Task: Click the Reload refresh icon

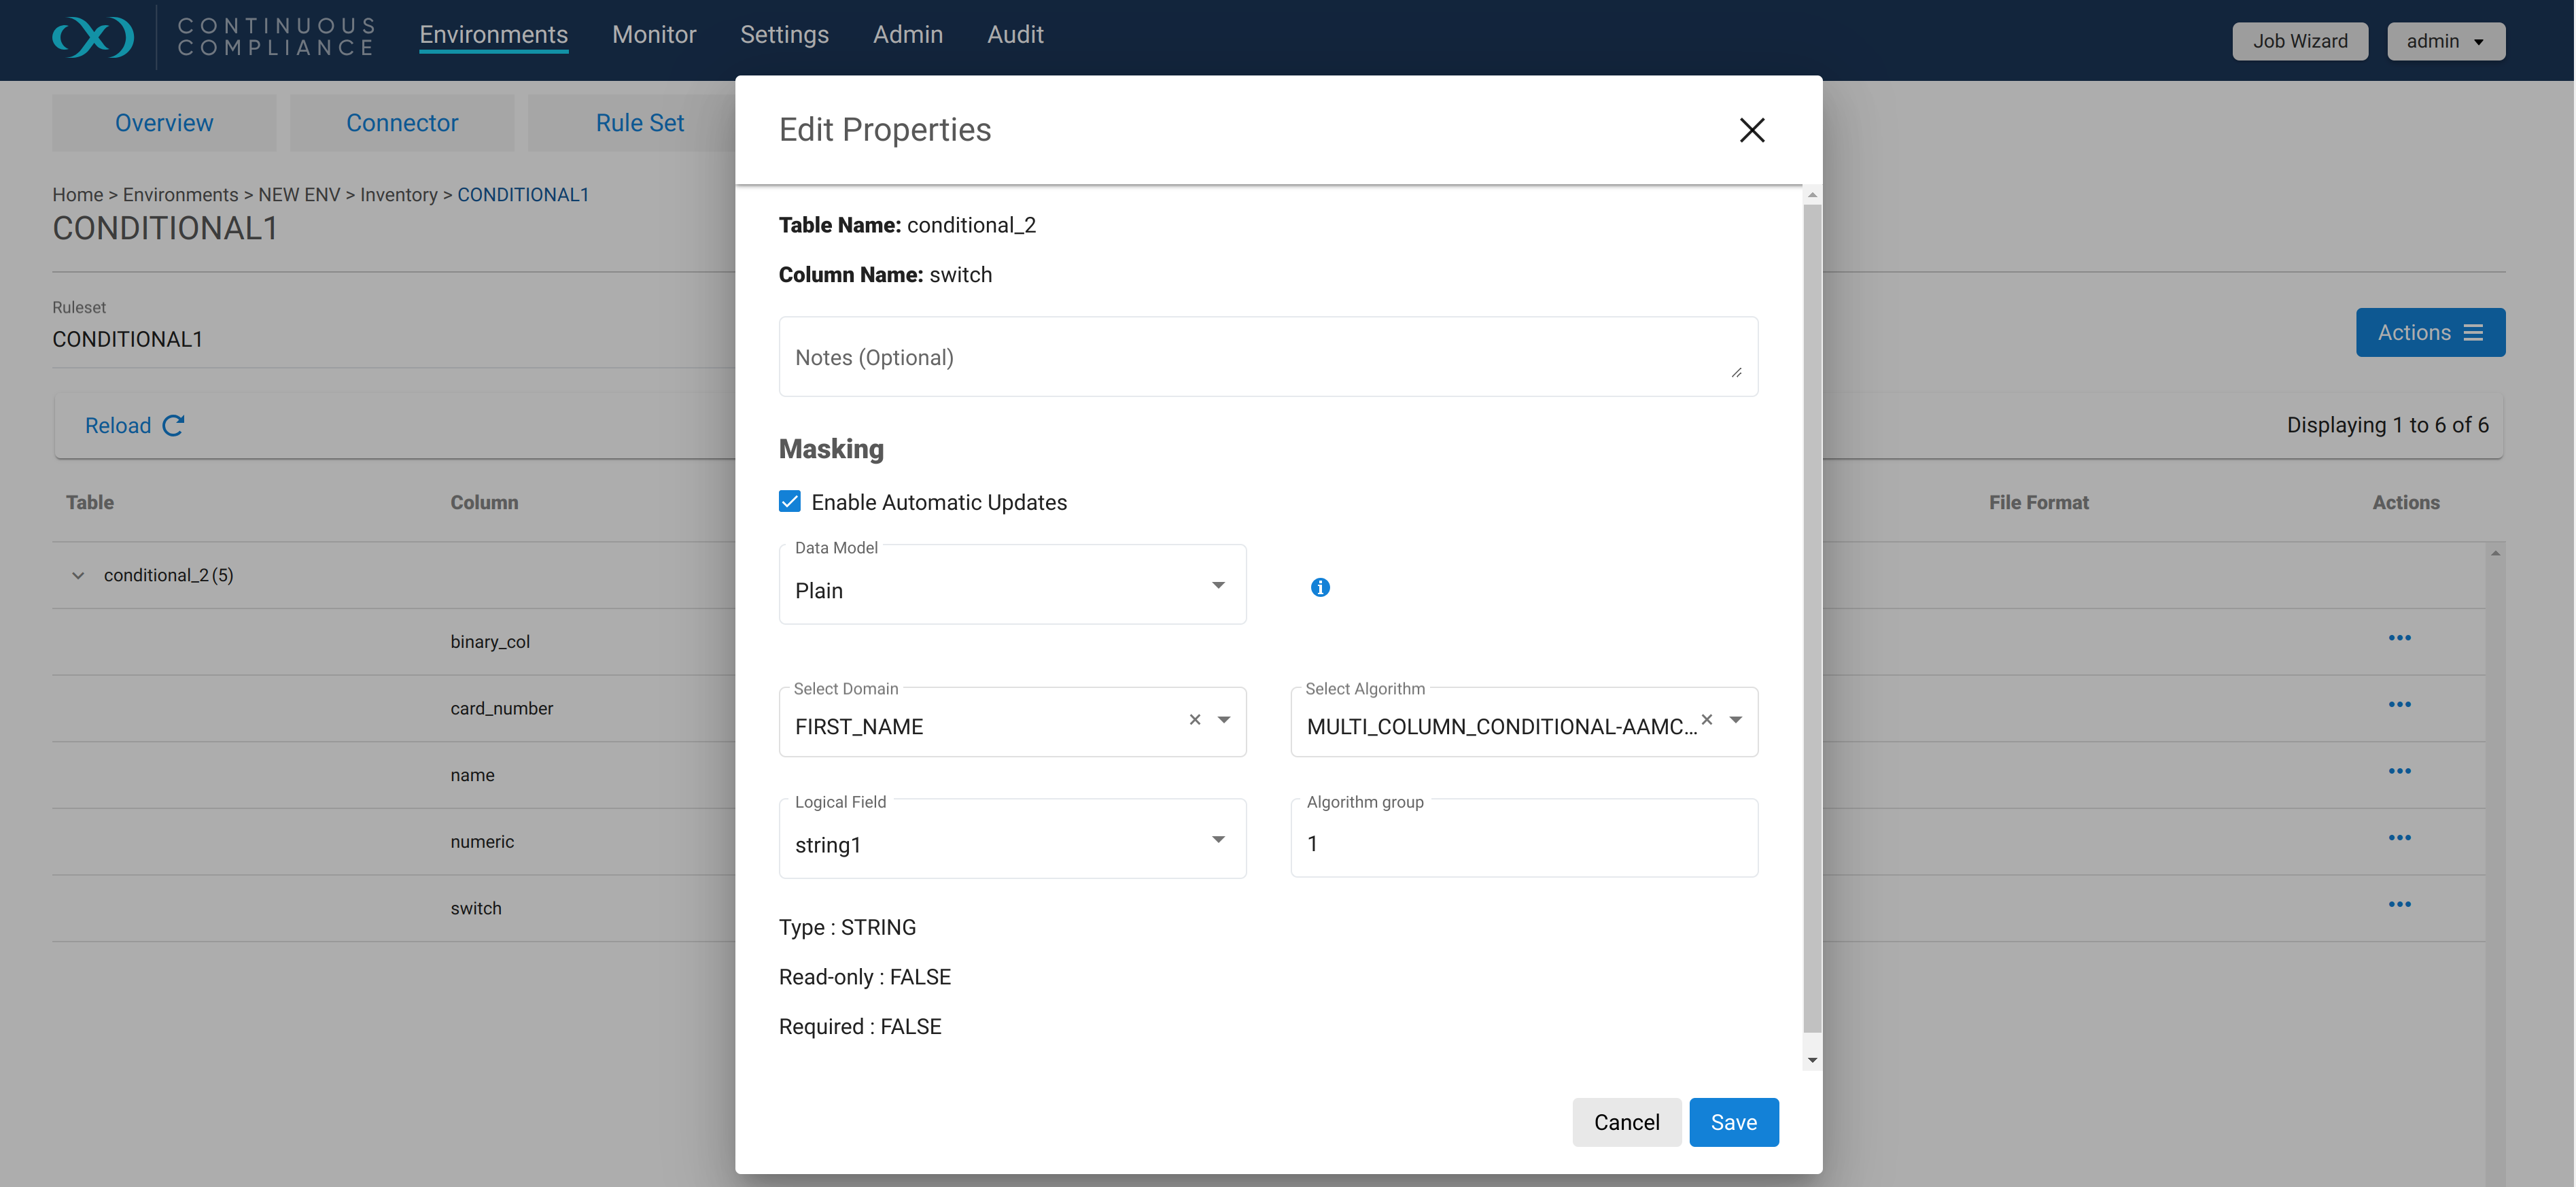Action: click(173, 426)
